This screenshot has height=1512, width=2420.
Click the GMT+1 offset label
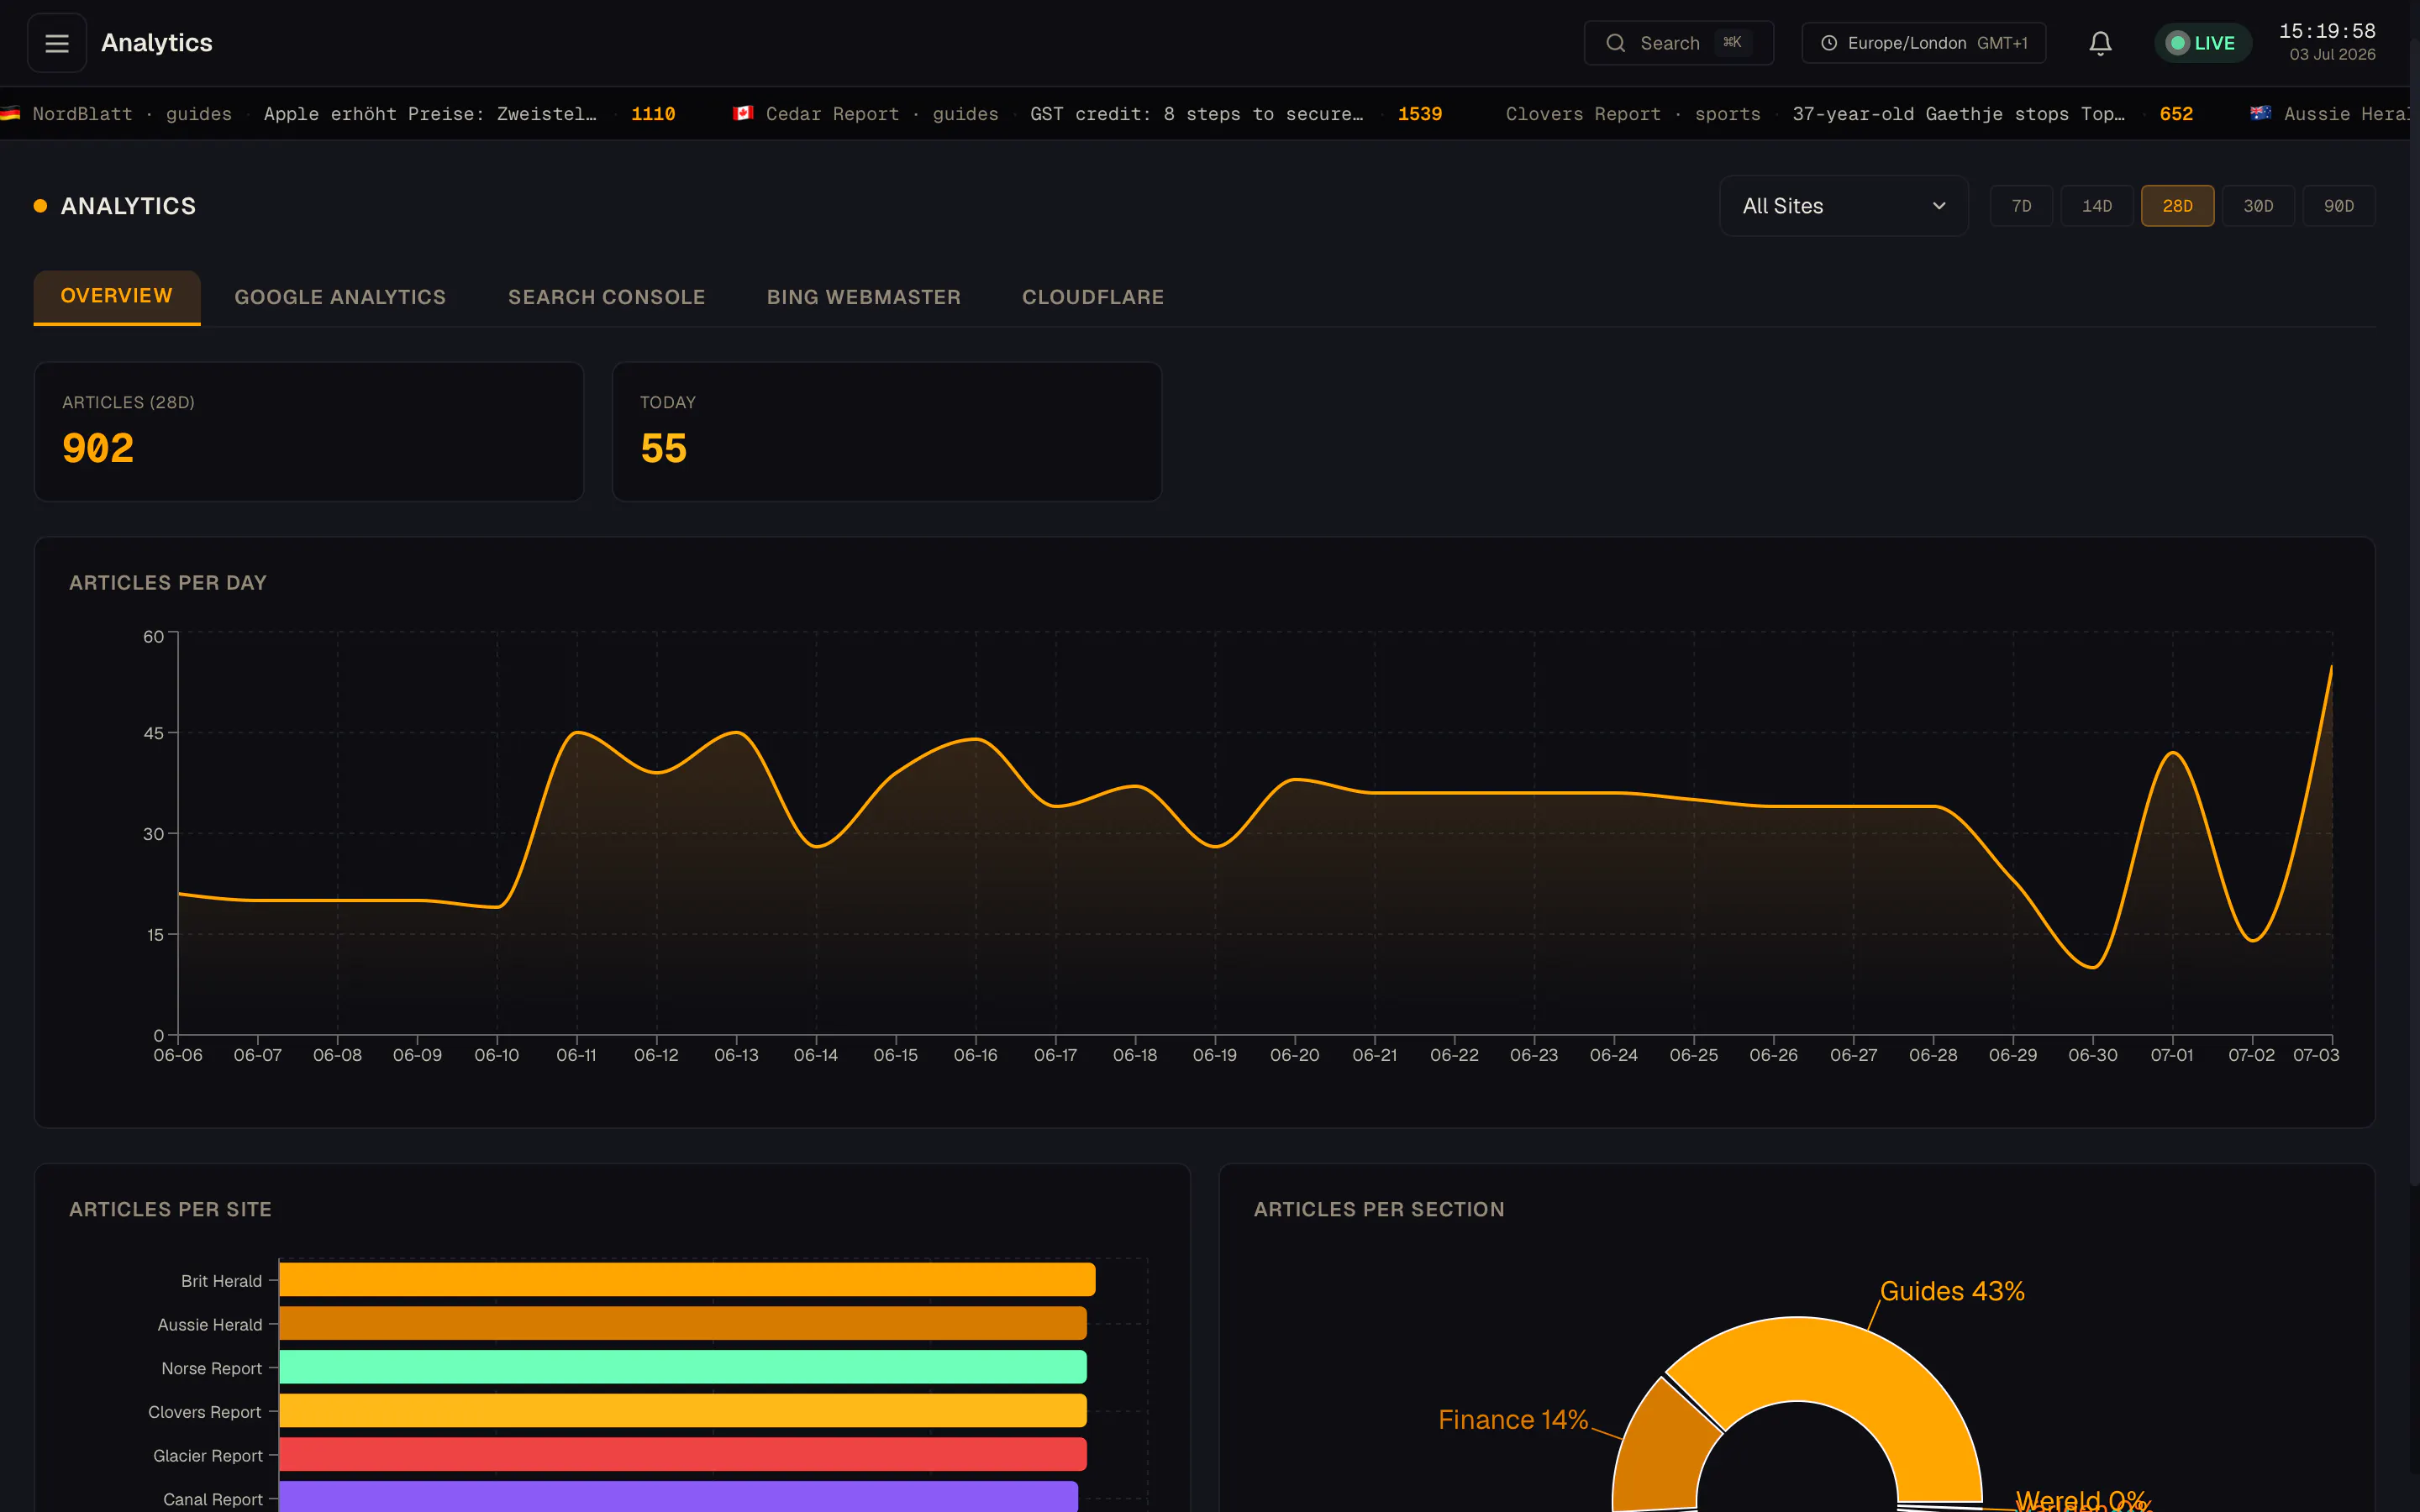2002,43
